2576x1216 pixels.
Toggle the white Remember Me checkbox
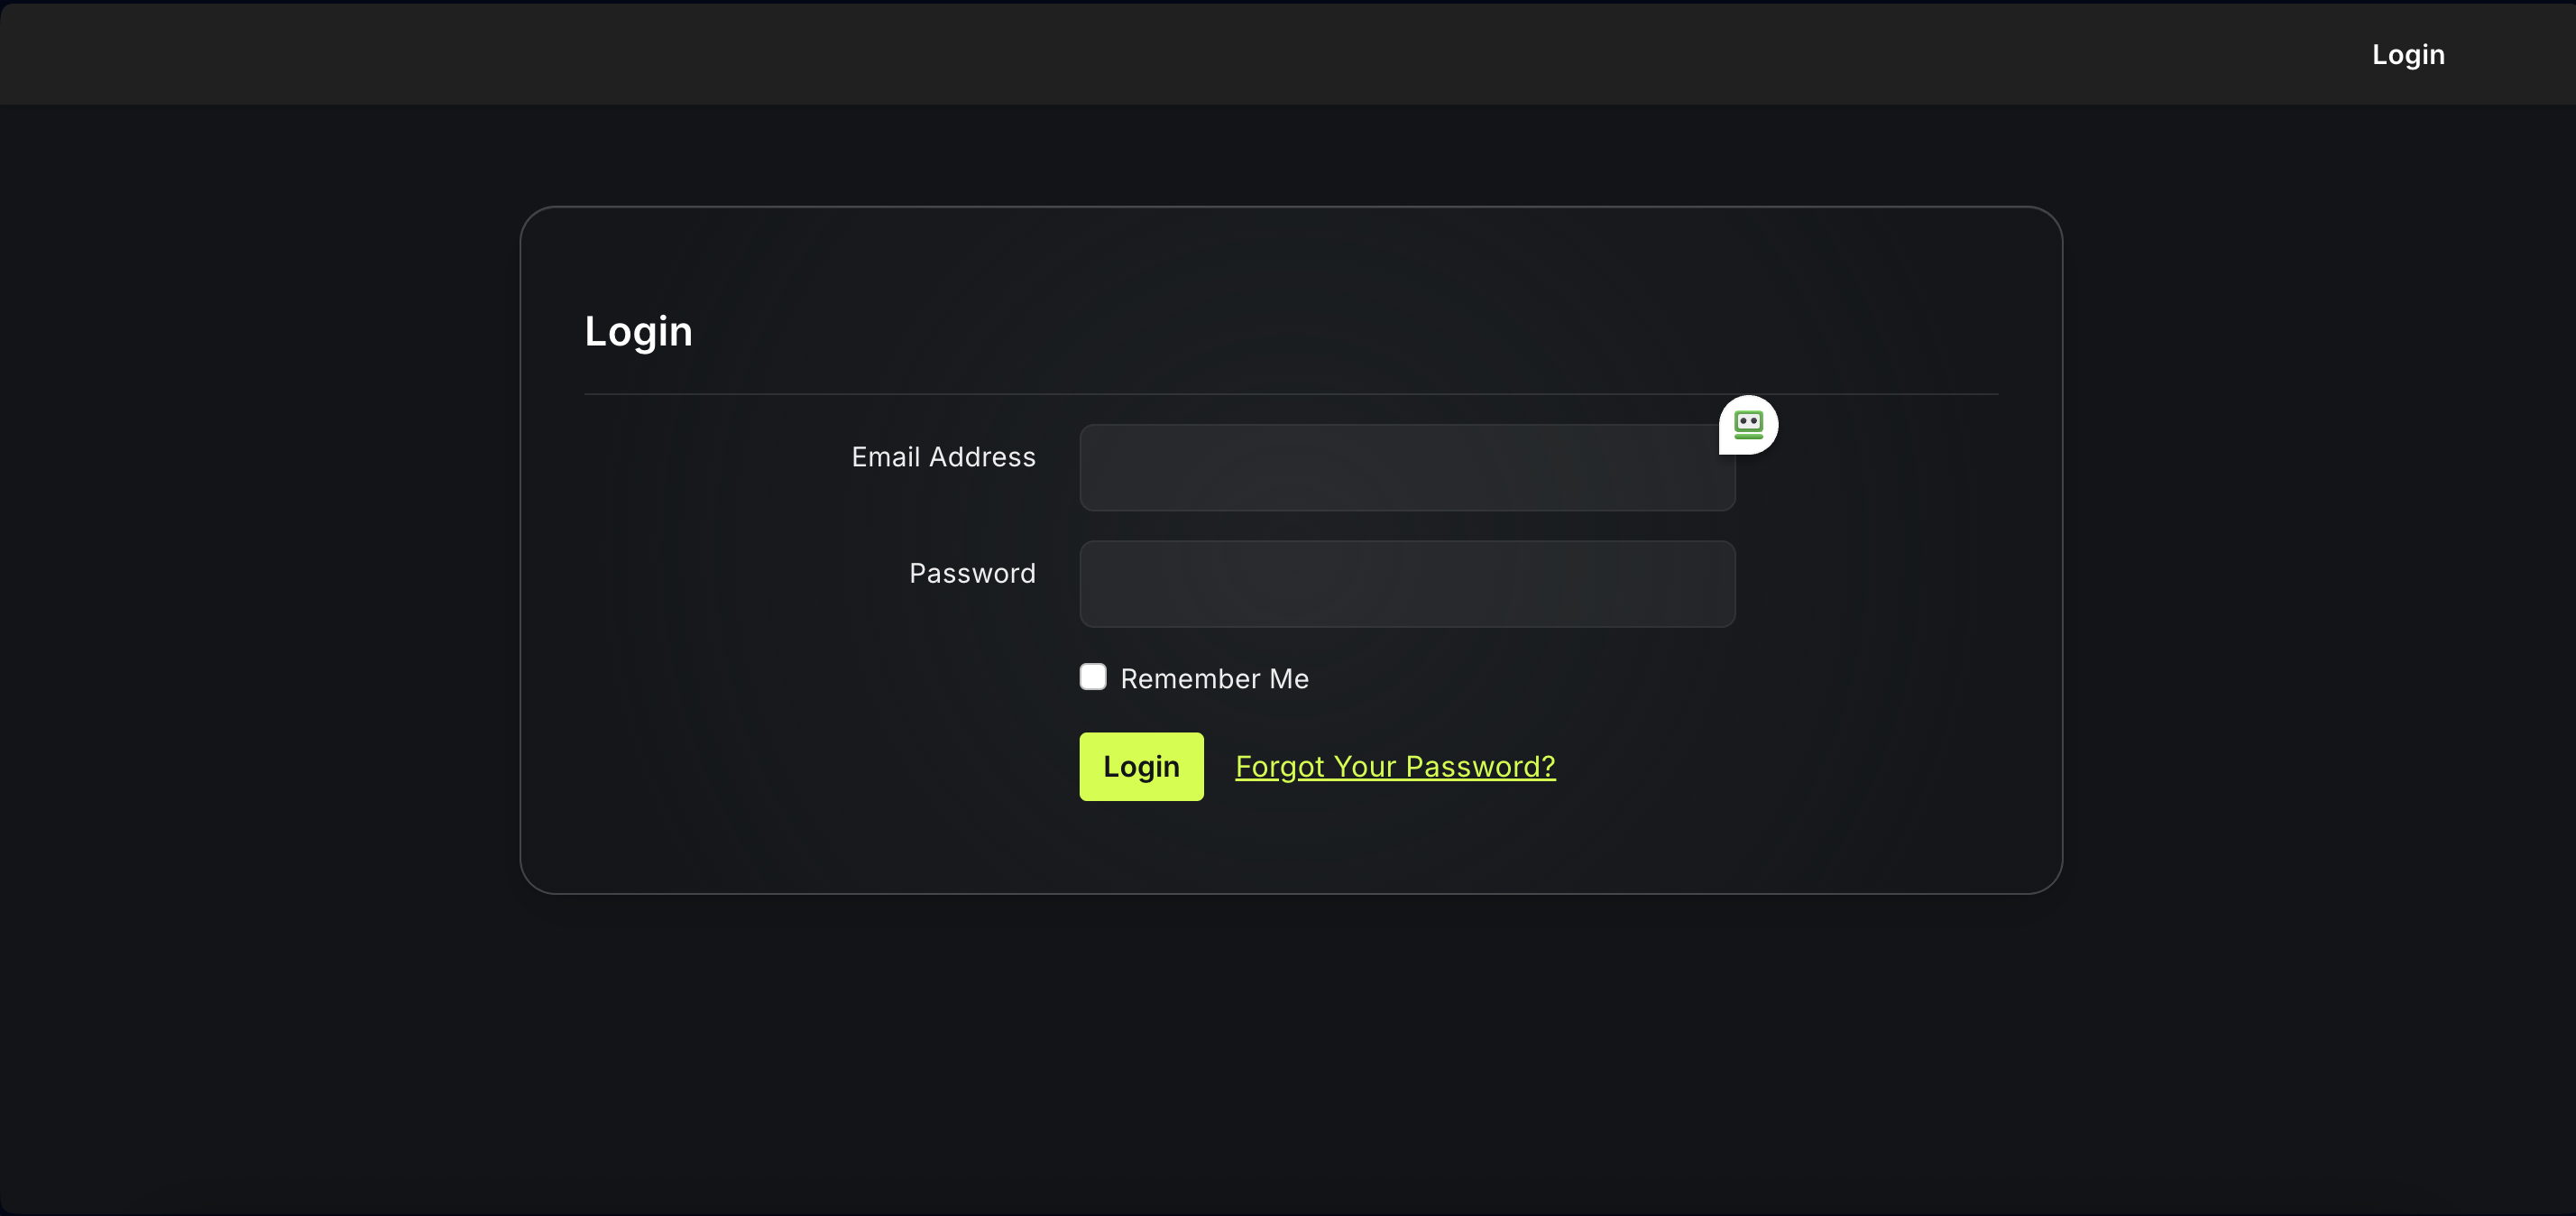coord(1093,677)
